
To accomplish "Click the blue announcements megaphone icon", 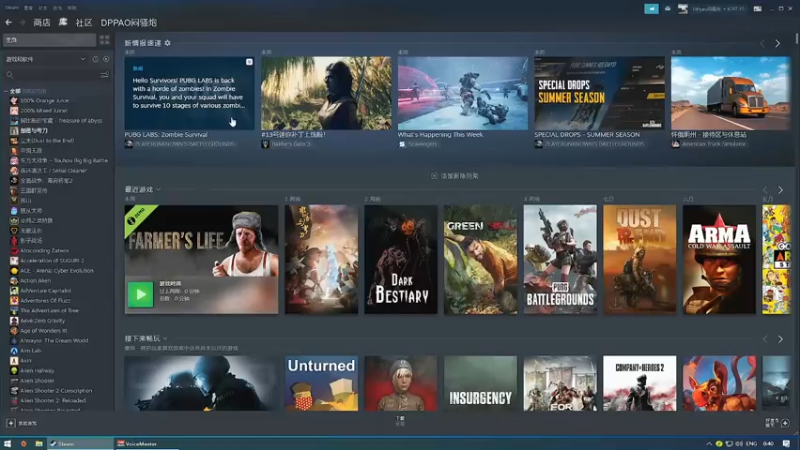I will coord(652,9).
